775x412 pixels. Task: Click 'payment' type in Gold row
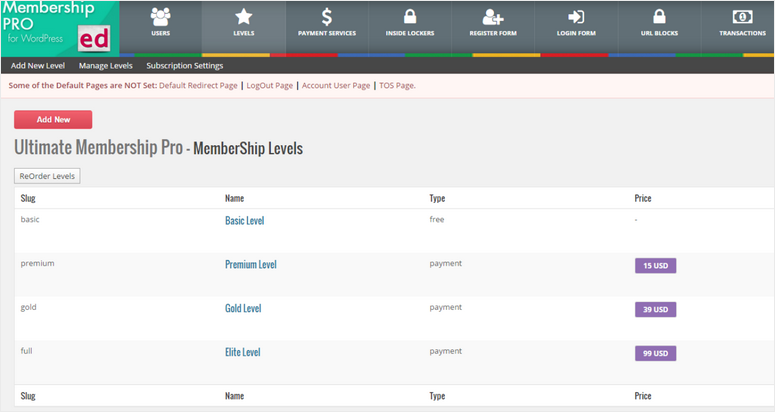(445, 307)
